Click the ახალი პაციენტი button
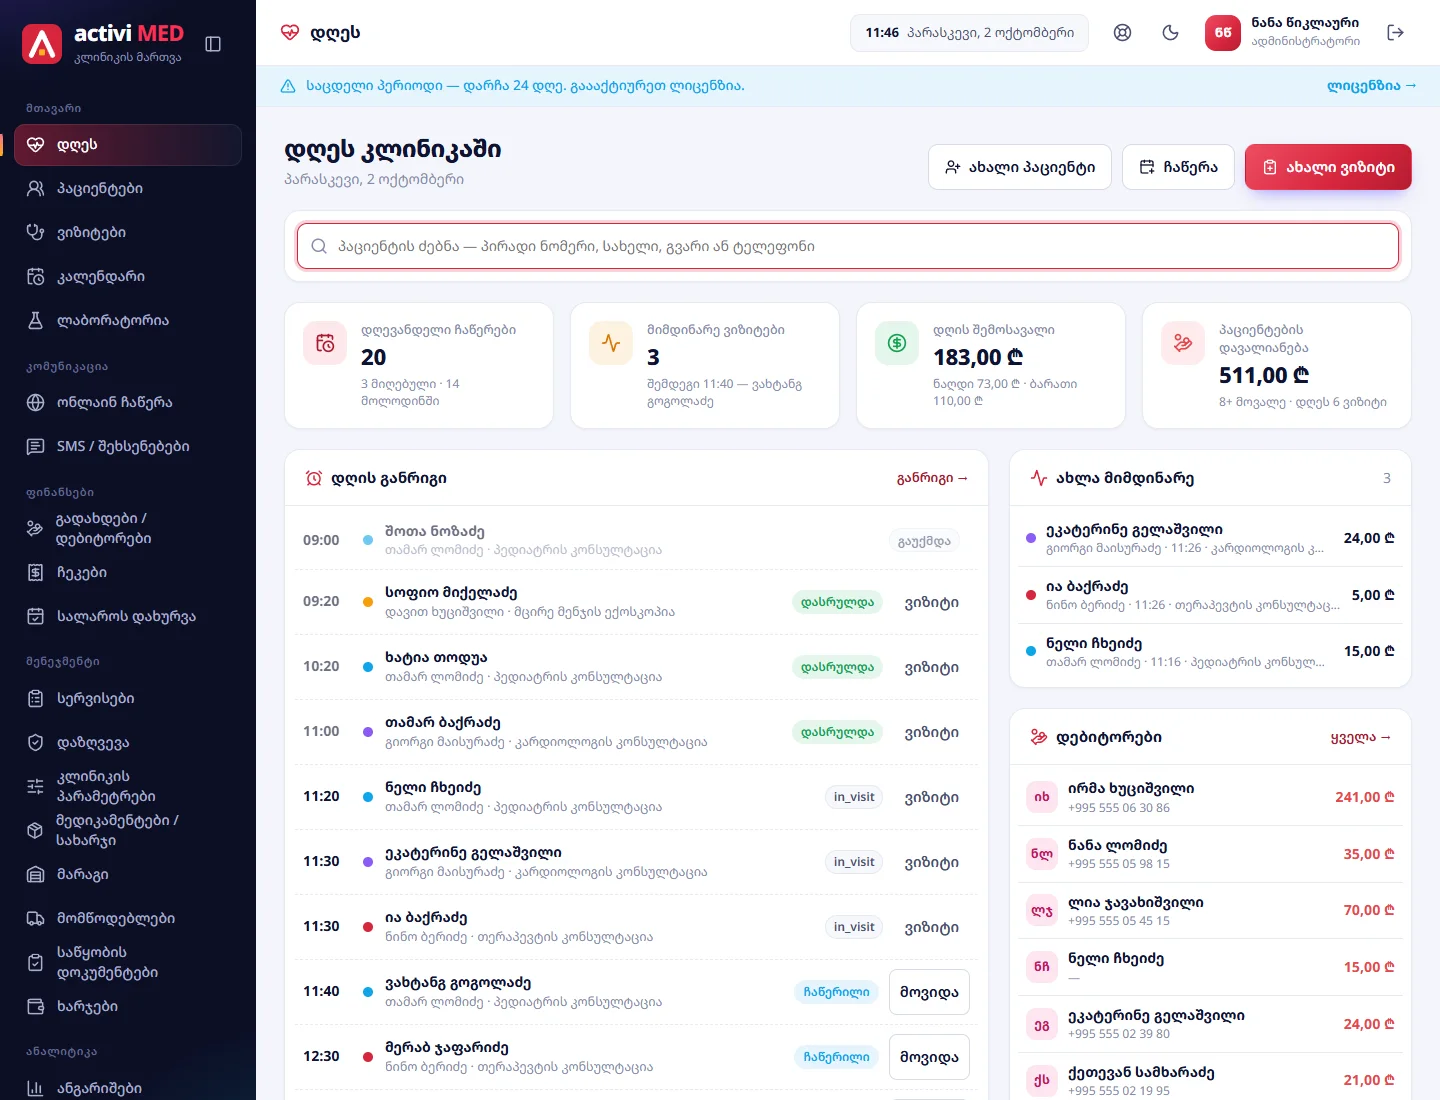Image resolution: width=1440 pixels, height=1100 pixels. tap(1020, 167)
